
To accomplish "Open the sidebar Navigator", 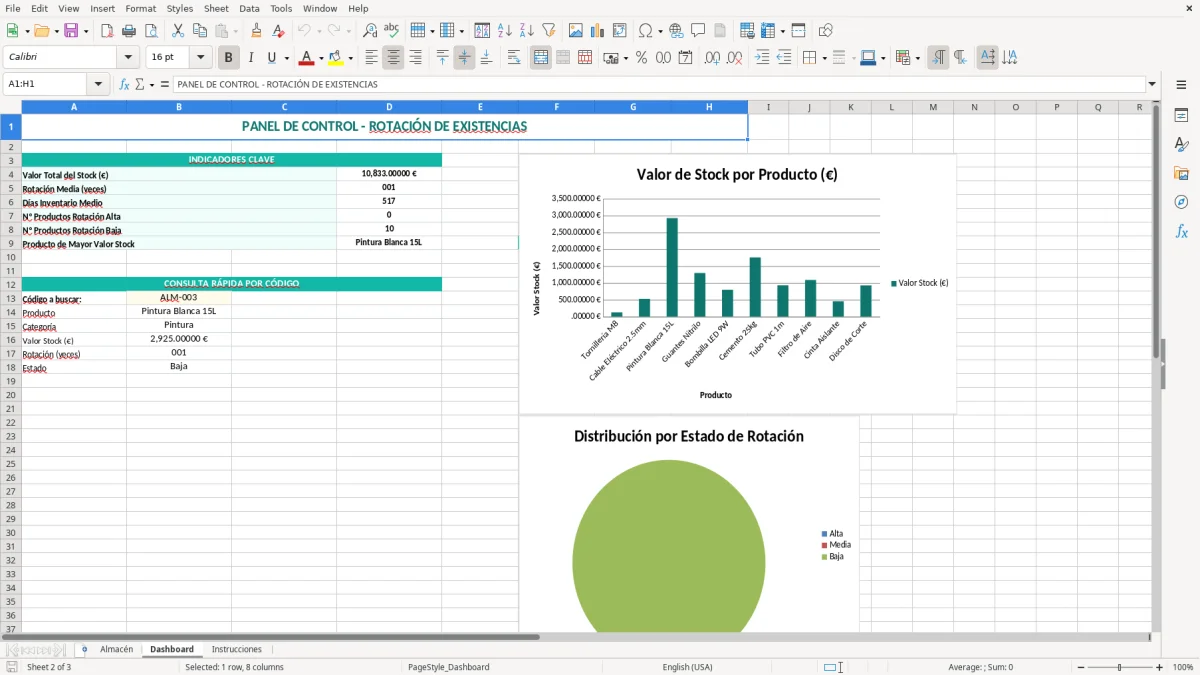I will 1181,202.
